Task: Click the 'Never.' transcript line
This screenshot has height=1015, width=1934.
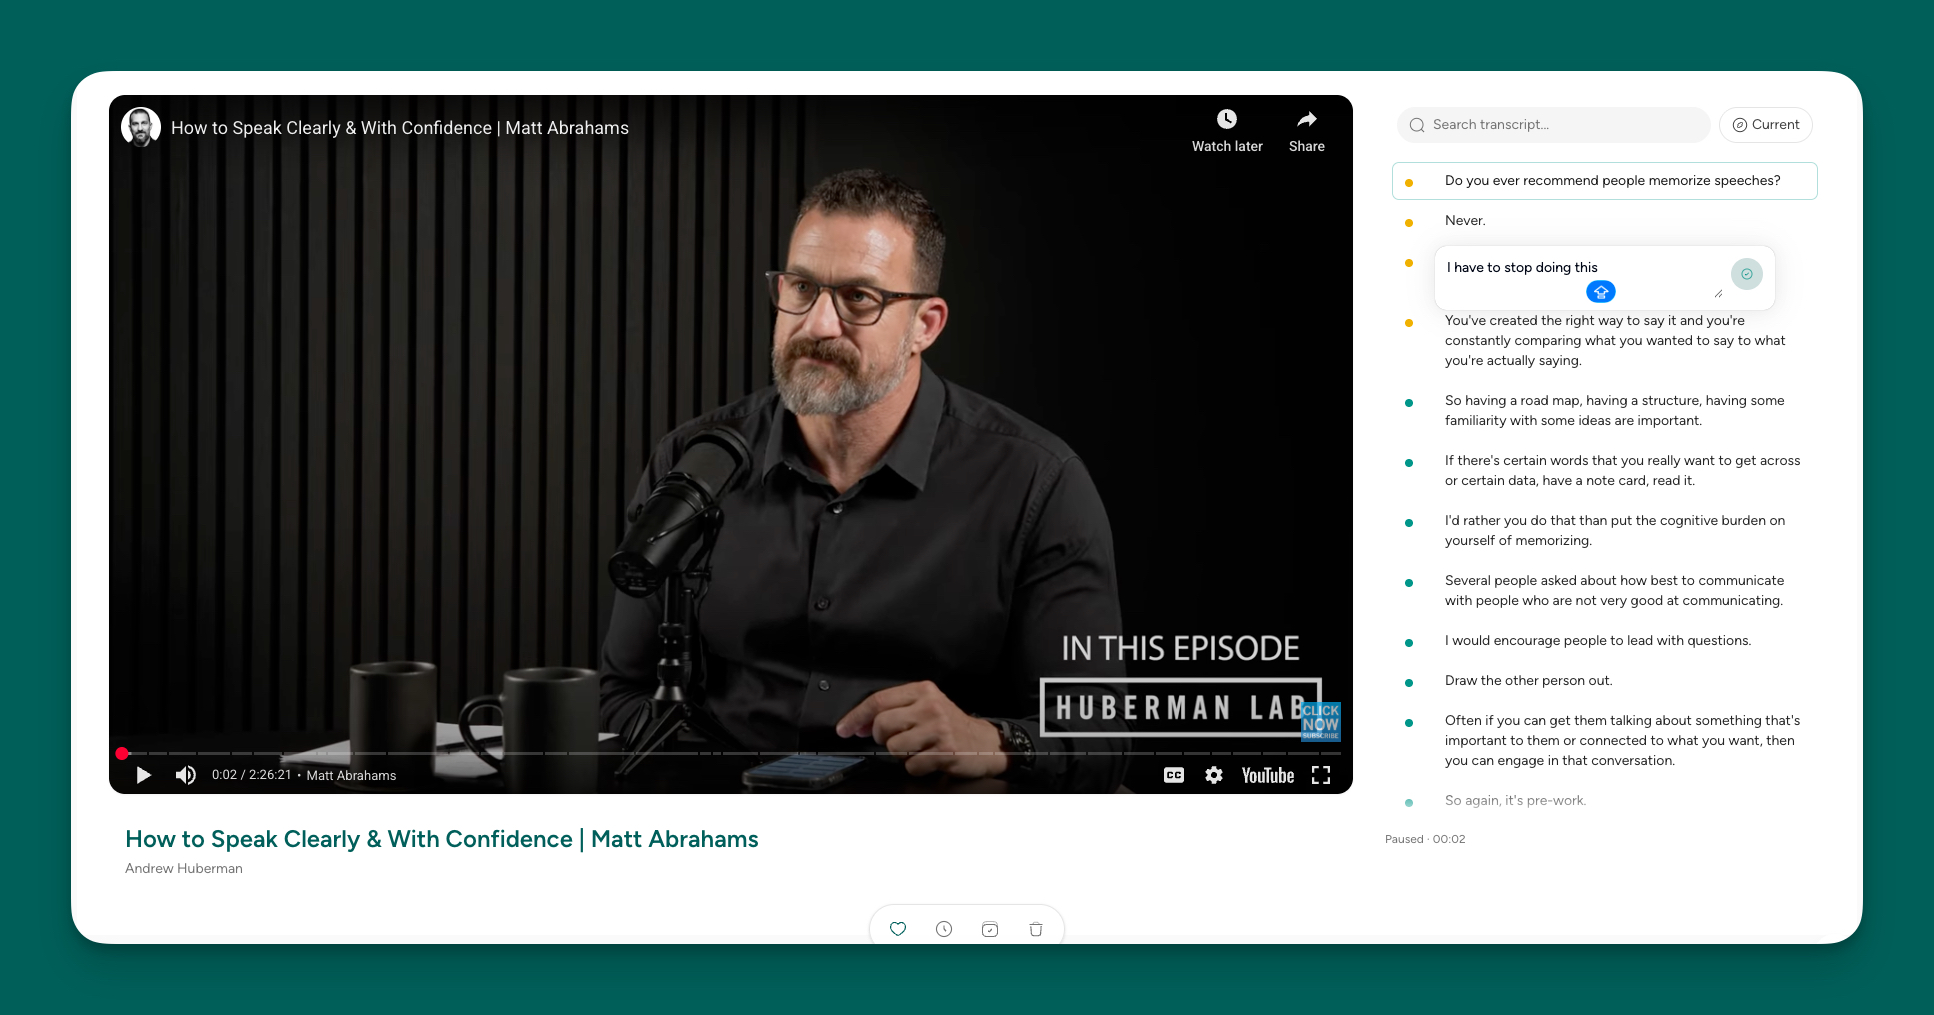Action: pos(1465,221)
